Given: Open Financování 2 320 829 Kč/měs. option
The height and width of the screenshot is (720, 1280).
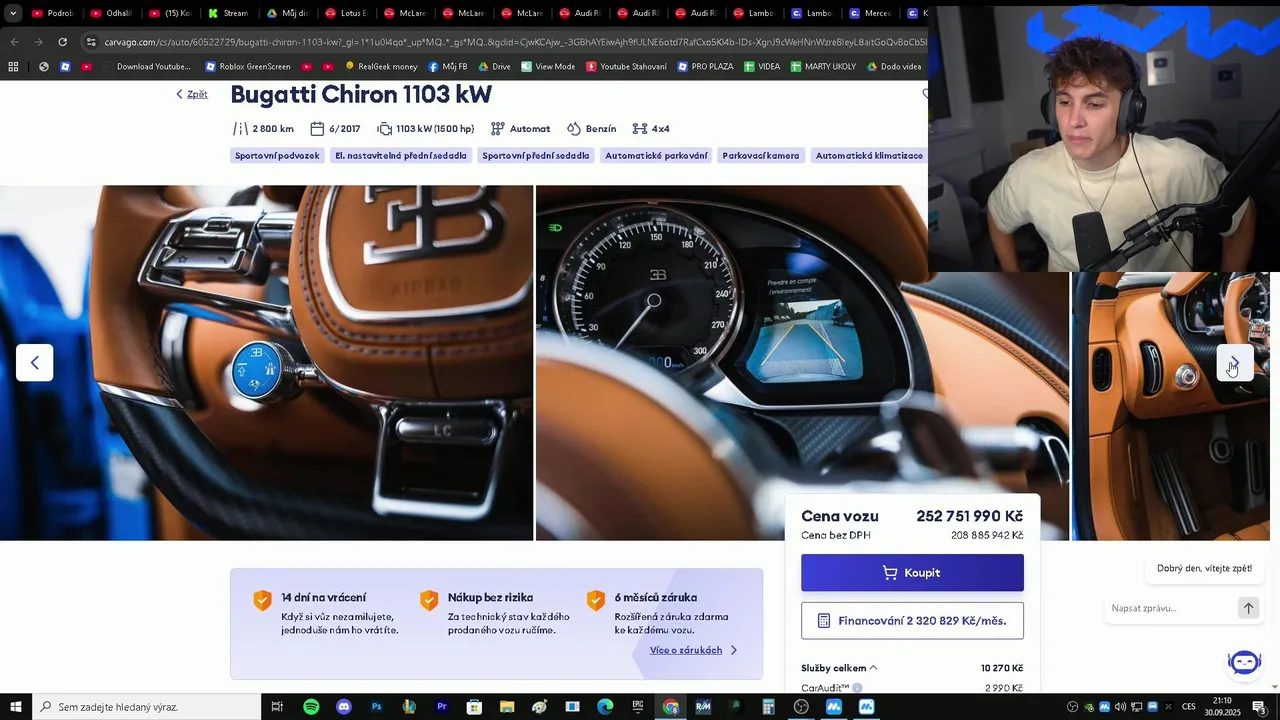Looking at the screenshot, I should tap(912, 621).
